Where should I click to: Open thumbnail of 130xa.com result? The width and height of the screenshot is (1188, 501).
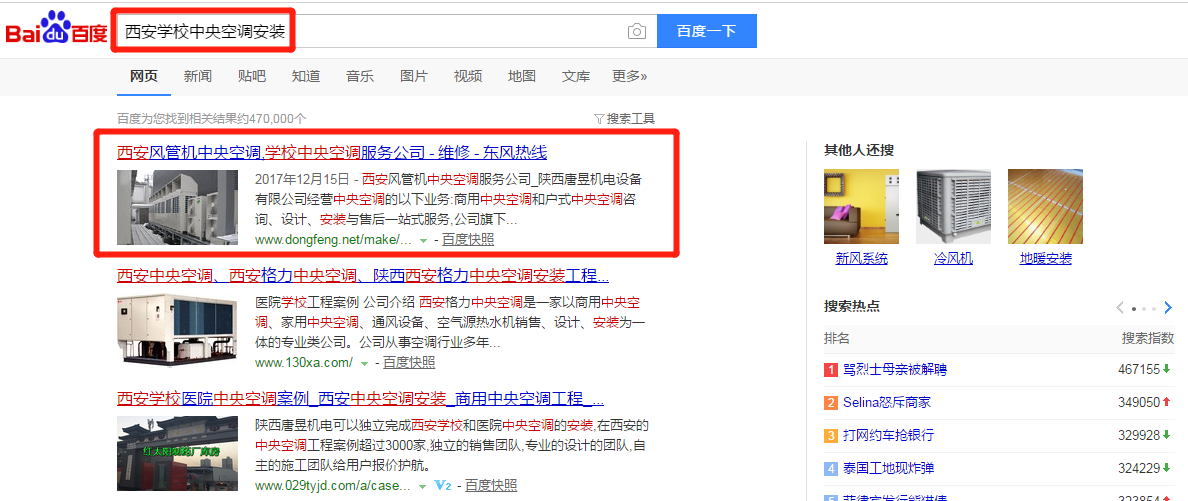(178, 330)
